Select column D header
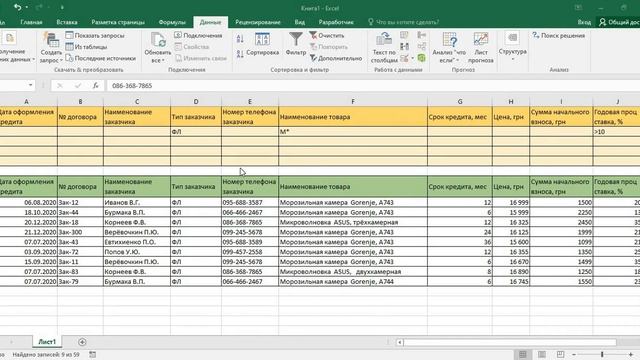Image resolution: width=640 pixels, height=360 pixels. tap(196, 101)
